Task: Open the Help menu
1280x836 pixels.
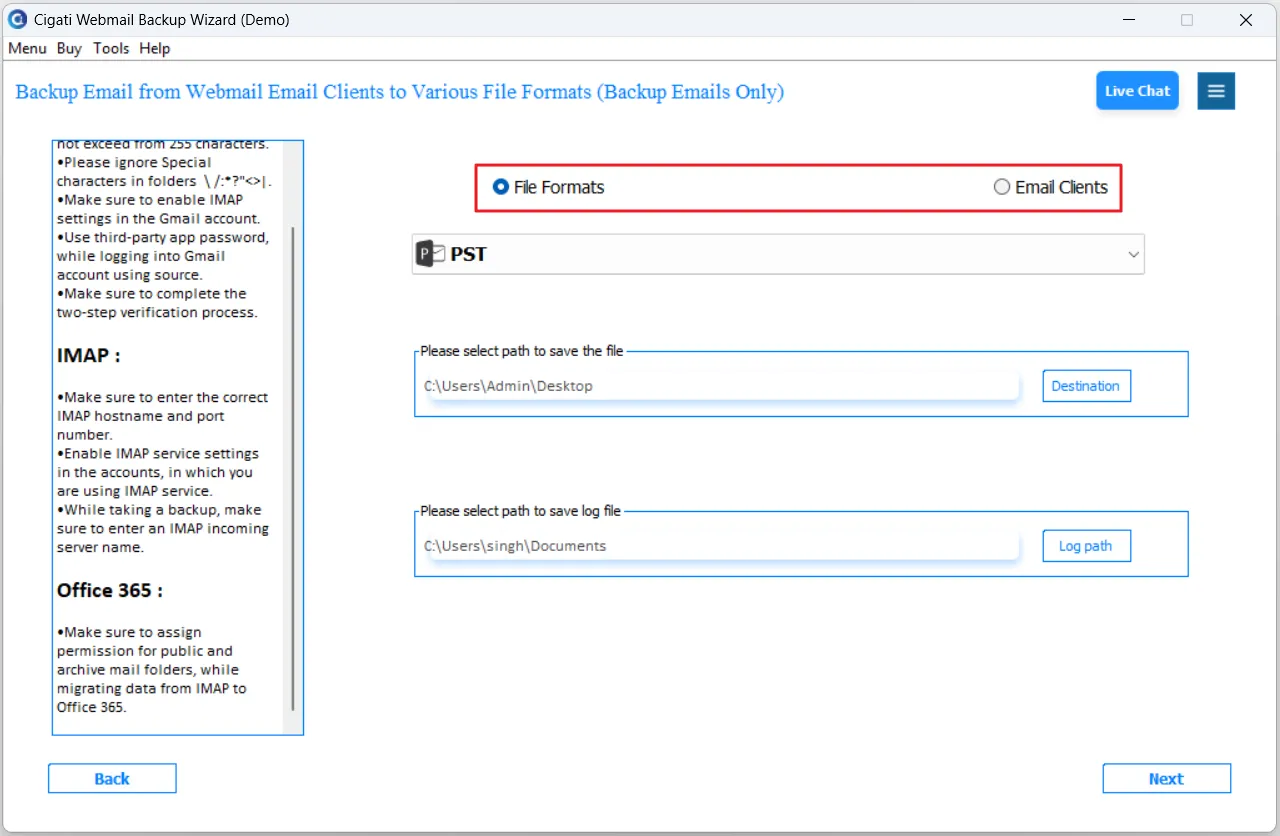Action: click(x=155, y=48)
